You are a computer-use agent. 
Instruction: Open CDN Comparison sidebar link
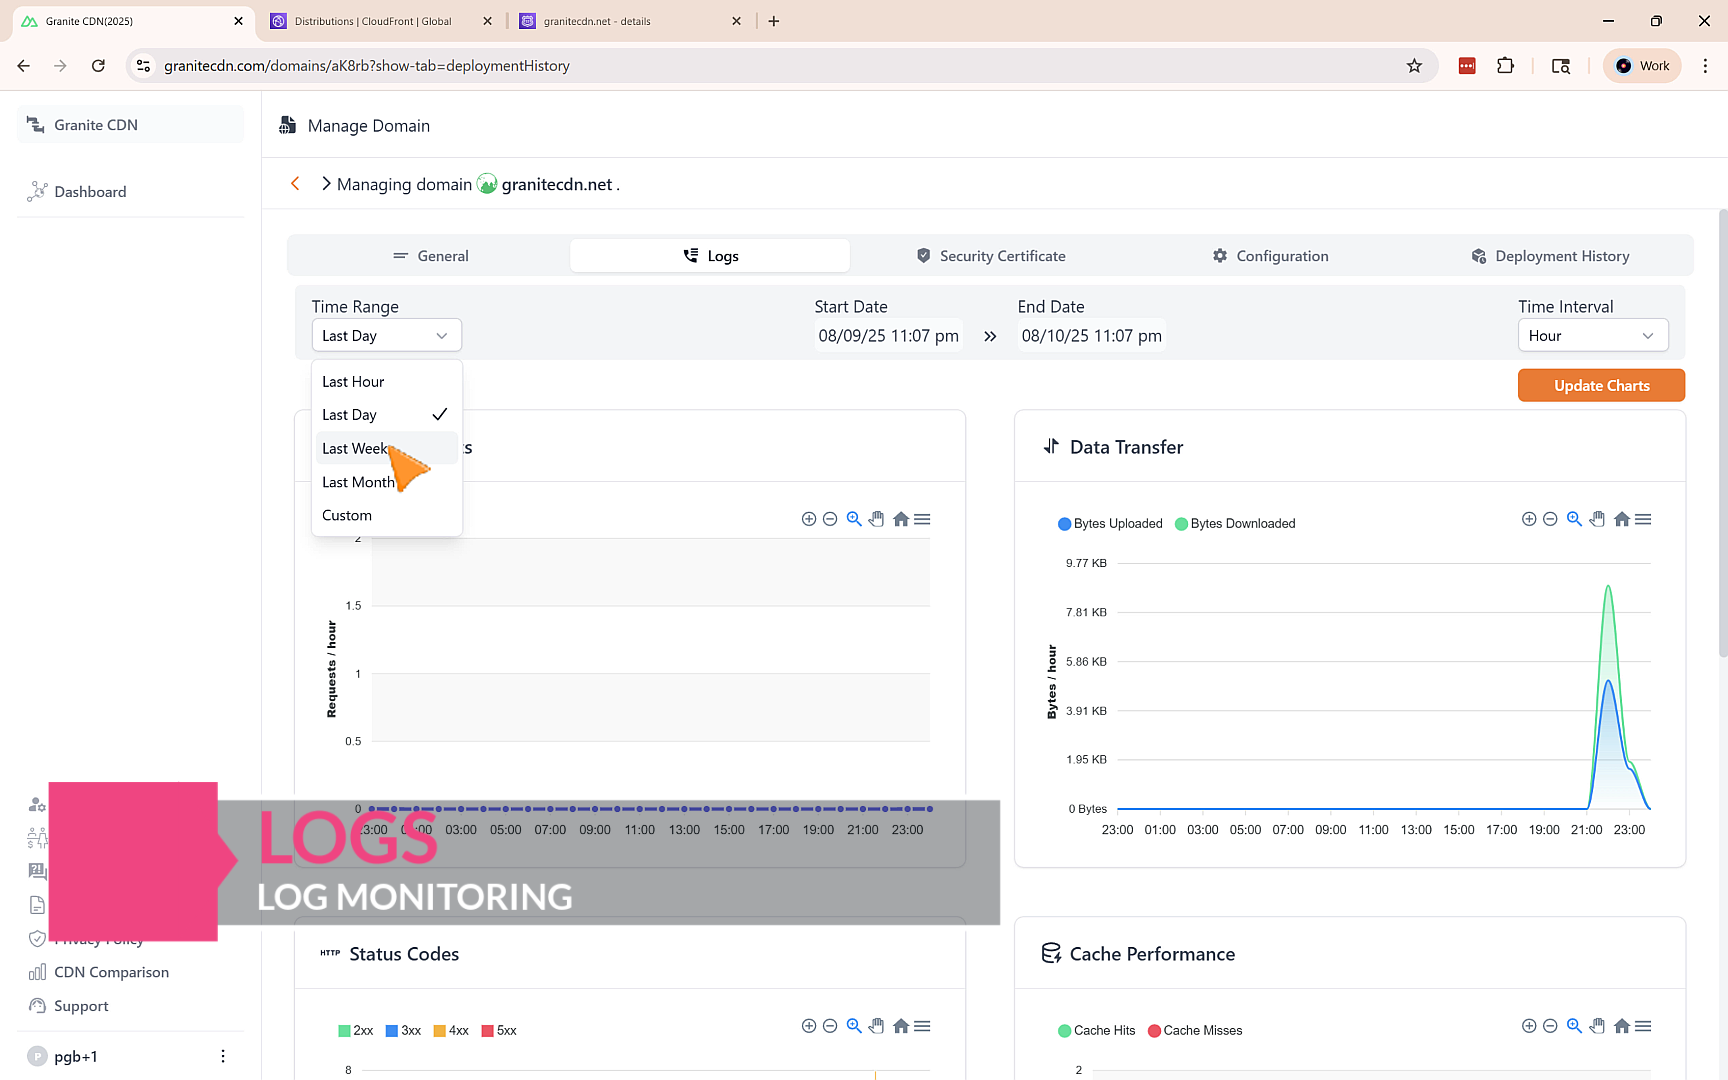pos(111,973)
